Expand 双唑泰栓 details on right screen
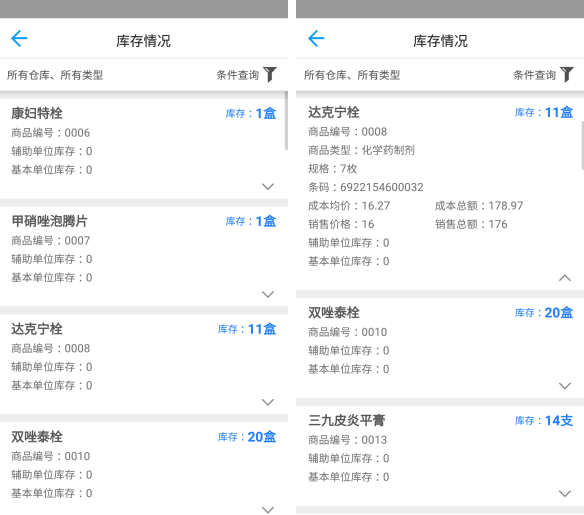 tap(565, 386)
